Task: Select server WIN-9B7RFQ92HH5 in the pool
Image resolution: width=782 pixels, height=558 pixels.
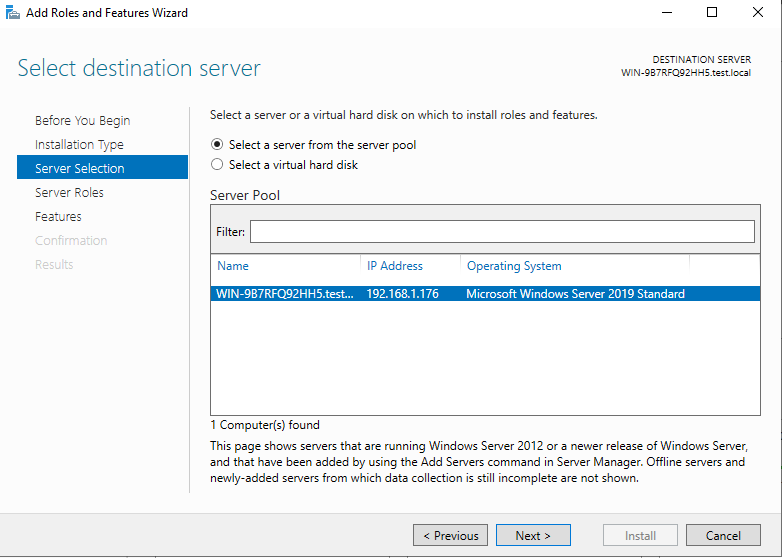Action: [x=285, y=294]
